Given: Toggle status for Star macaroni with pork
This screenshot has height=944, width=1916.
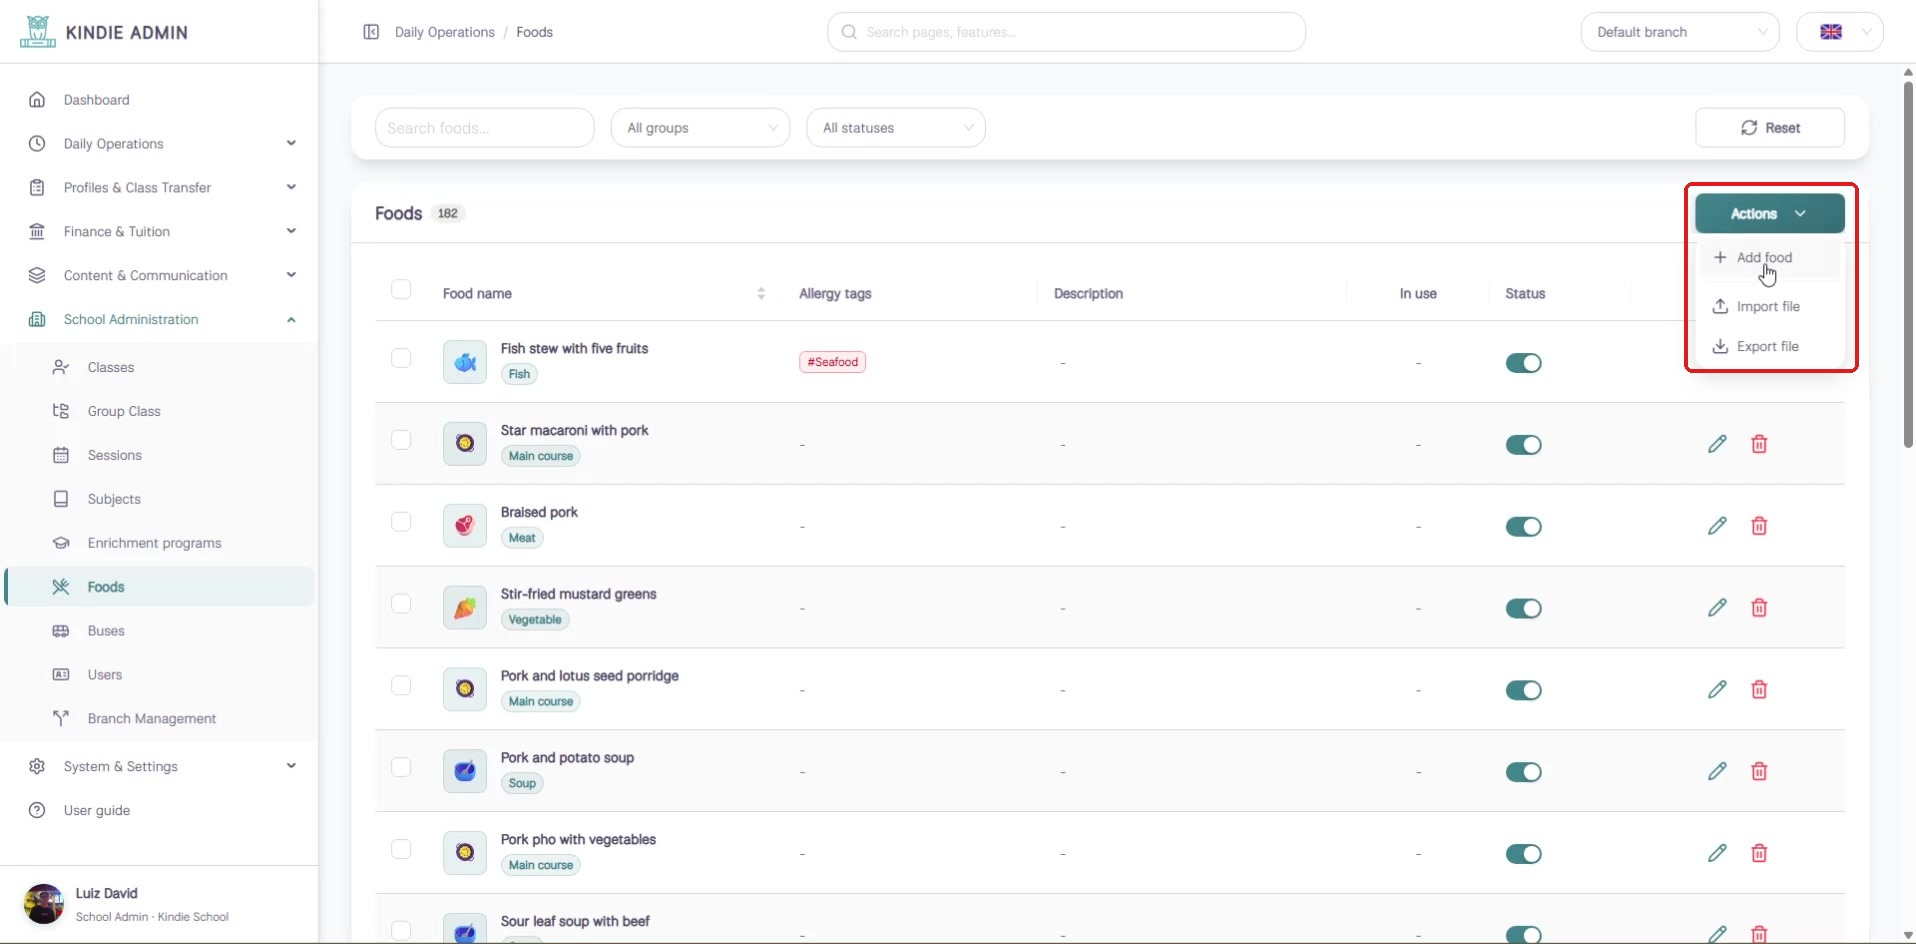Looking at the screenshot, I should pyautogui.click(x=1523, y=445).
